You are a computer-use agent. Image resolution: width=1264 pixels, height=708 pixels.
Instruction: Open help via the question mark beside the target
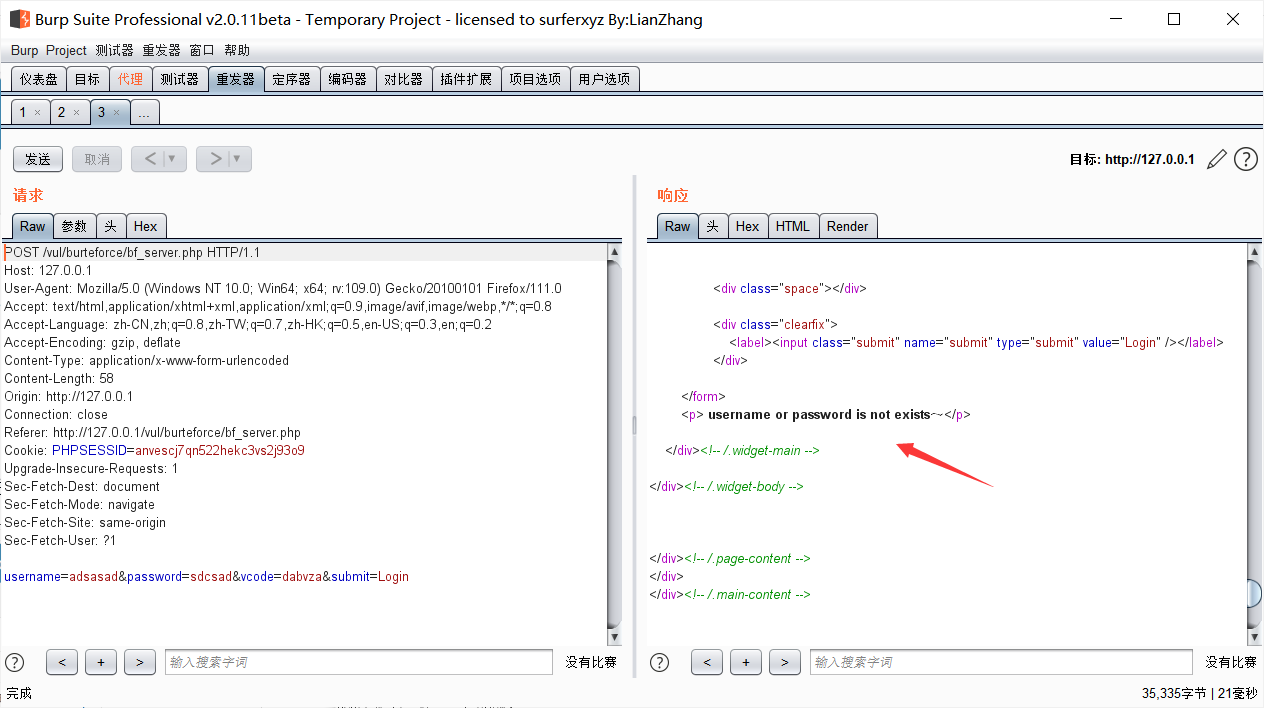click(1245, 159)
